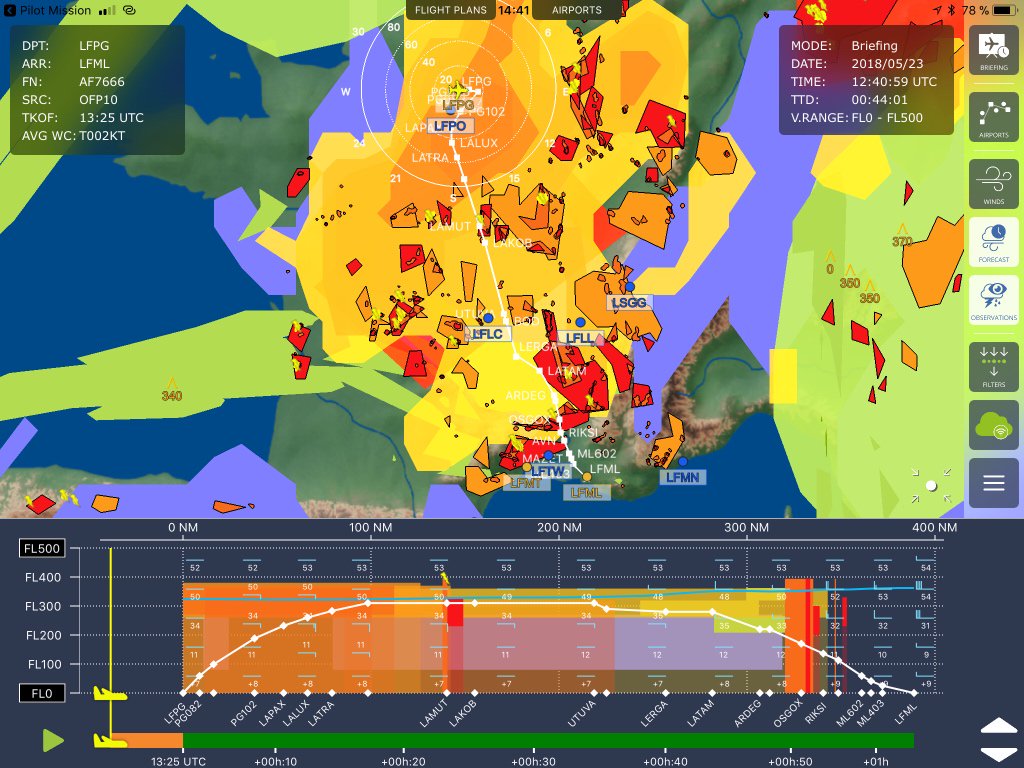The height and width of the screenshot is (768, 1024).
Task: Open the Observations weather icon
Action: tap(992, 300)
